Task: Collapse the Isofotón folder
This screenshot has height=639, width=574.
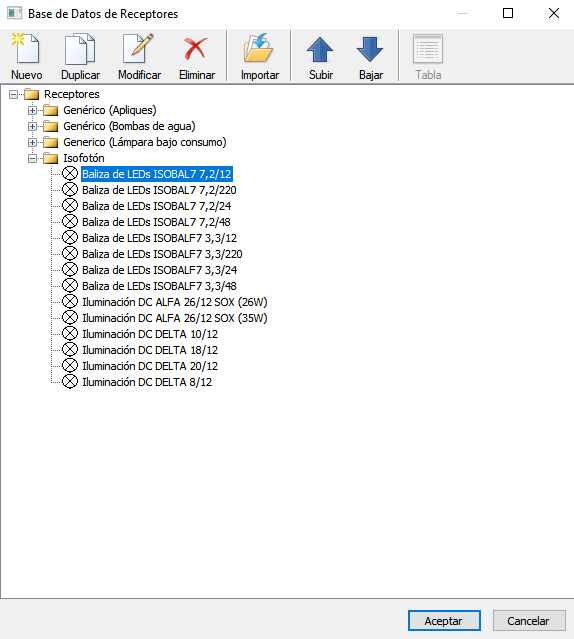Action: coord(33,158)
